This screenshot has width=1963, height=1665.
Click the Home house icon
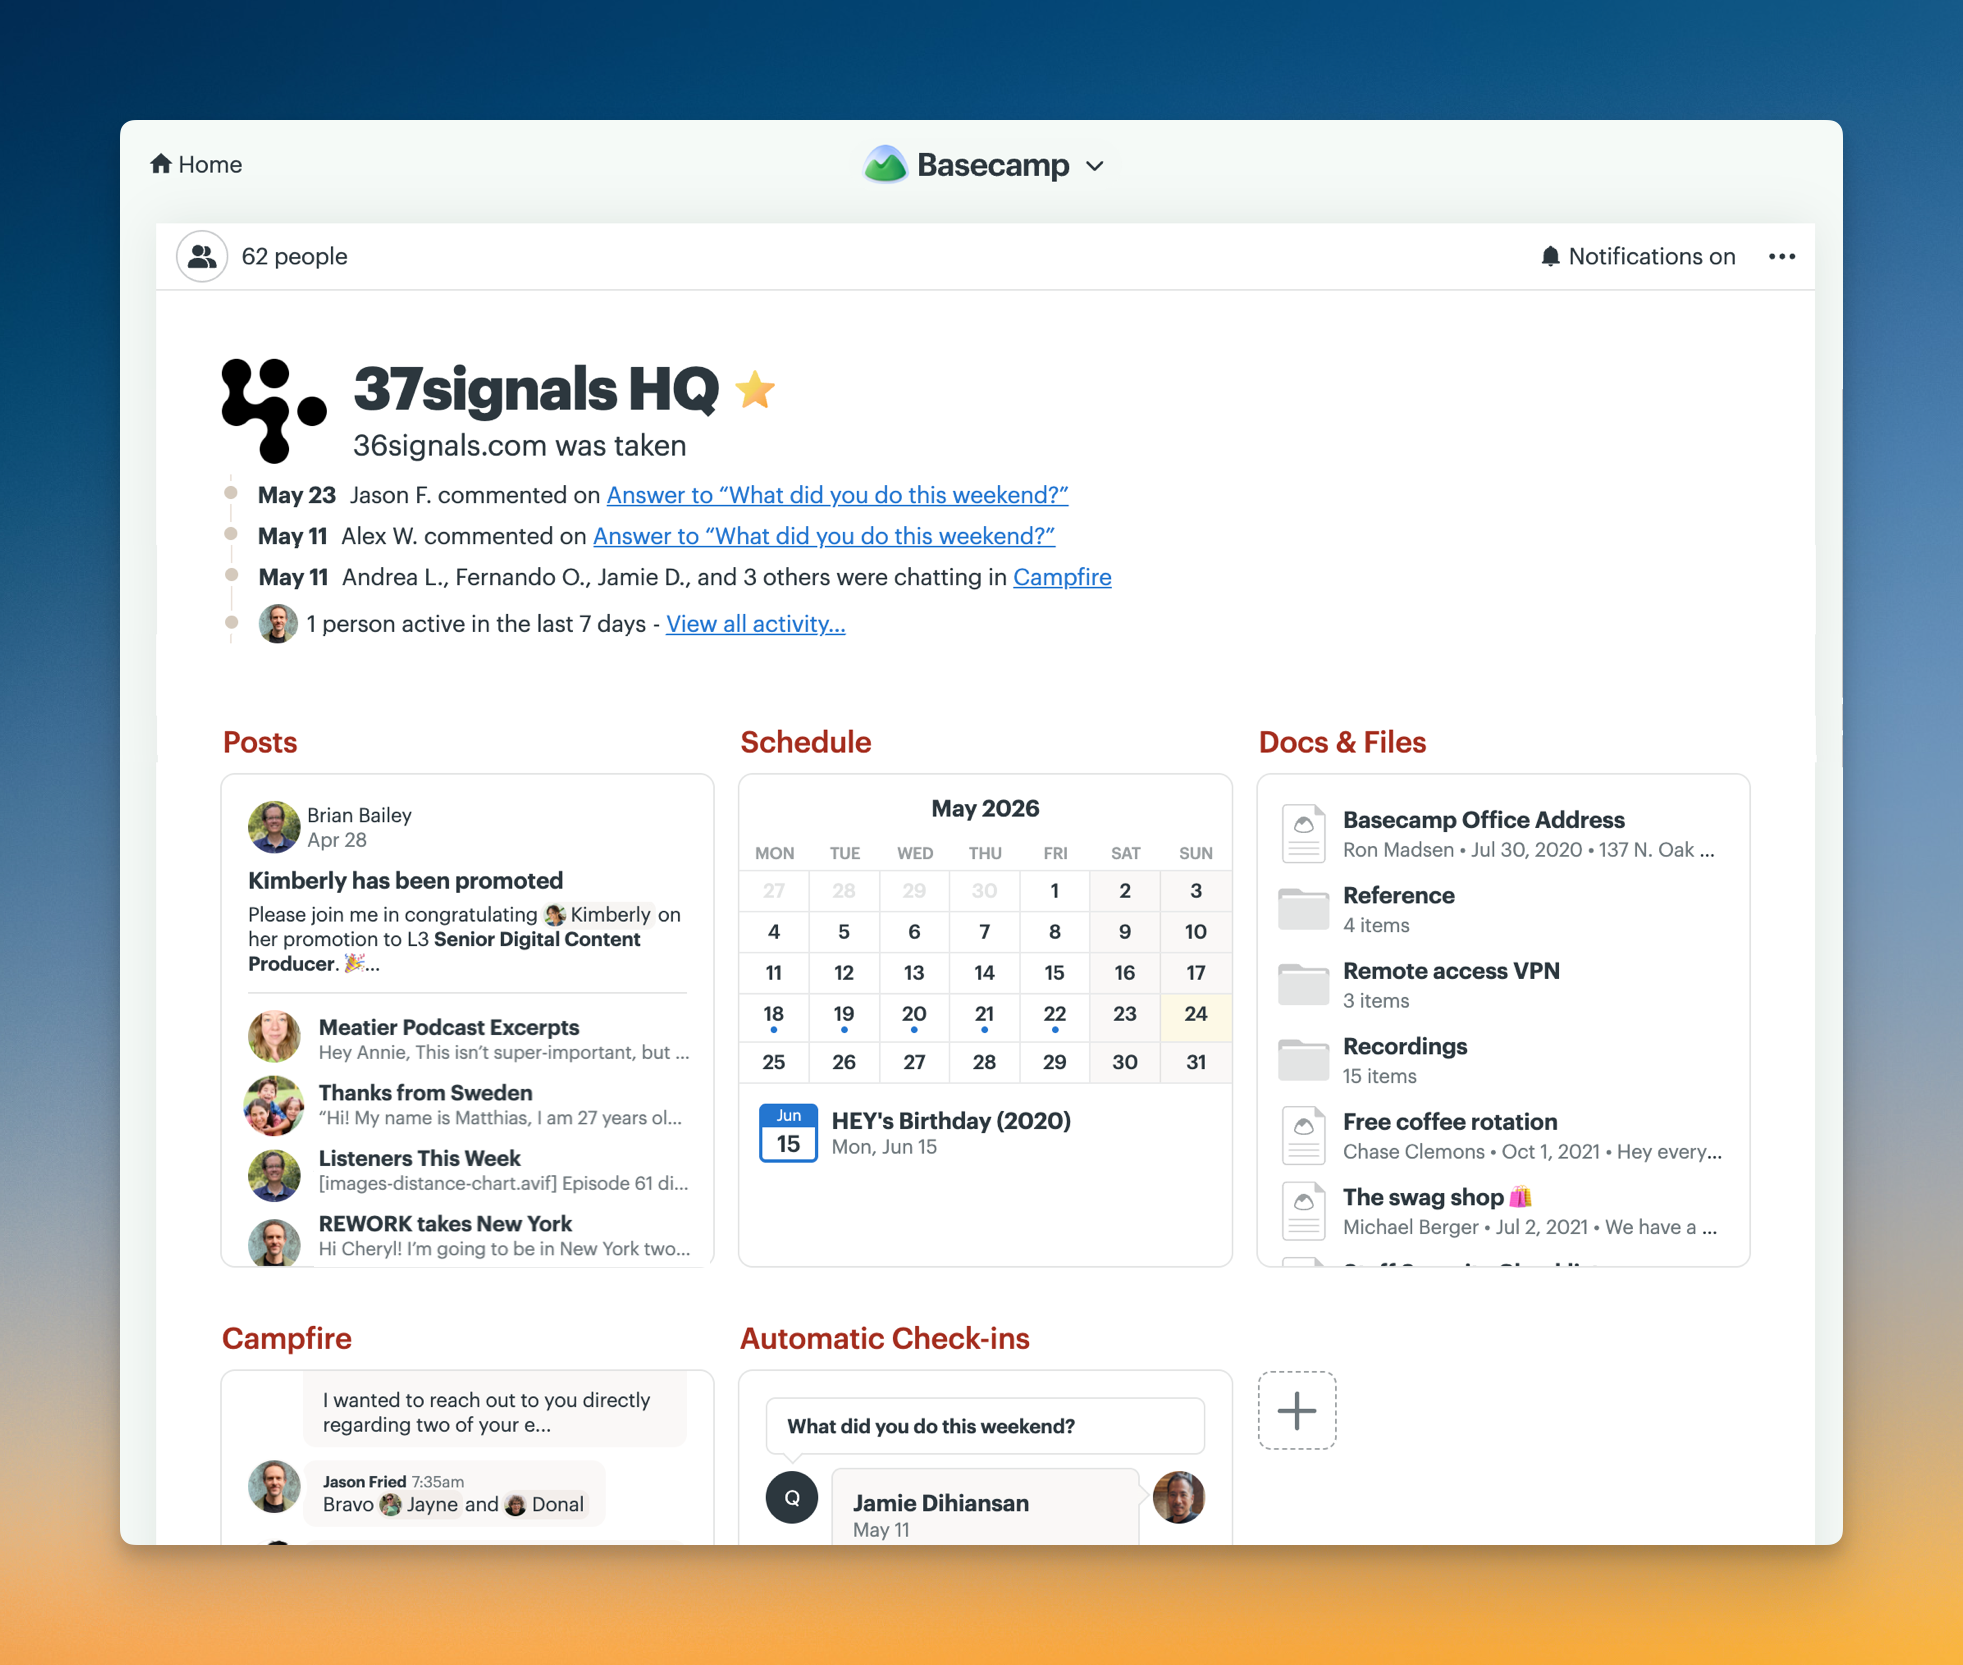pos(161,164)
